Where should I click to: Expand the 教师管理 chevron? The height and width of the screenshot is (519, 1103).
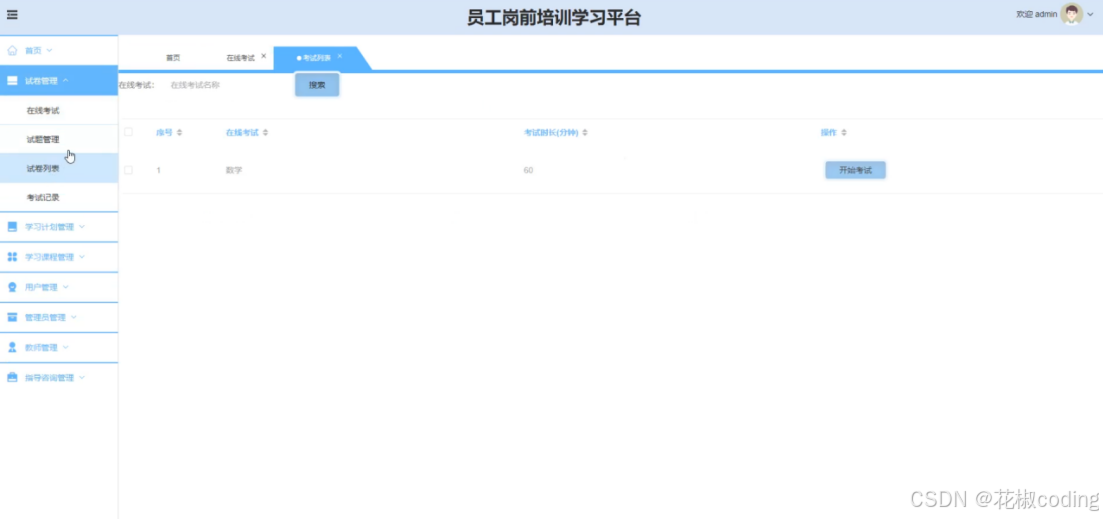65,347
